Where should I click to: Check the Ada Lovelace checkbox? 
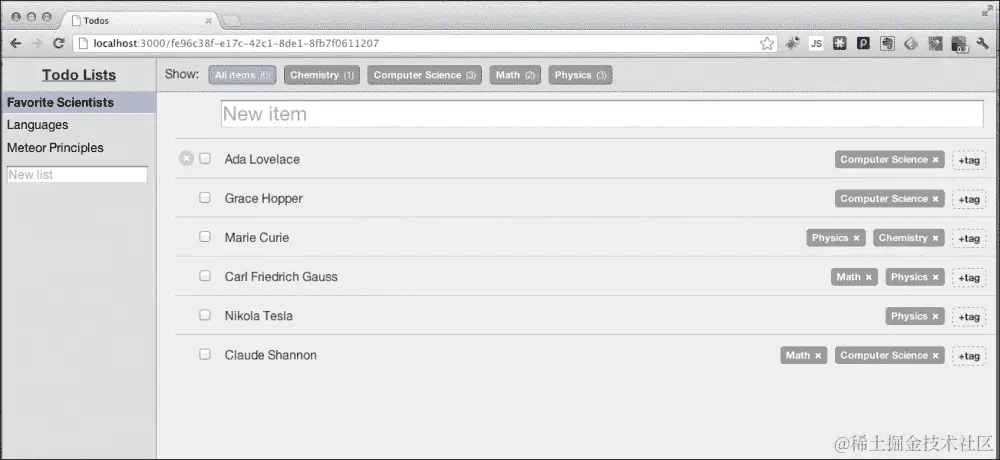point(205,158)
